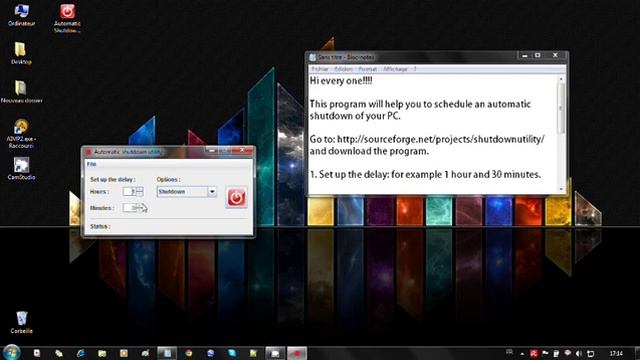Image resolution: width=640 pixels, height=360 pixels.
Task: Click the Bloc-notes scrollbar down arrow
Action: [x=561, y=189]
